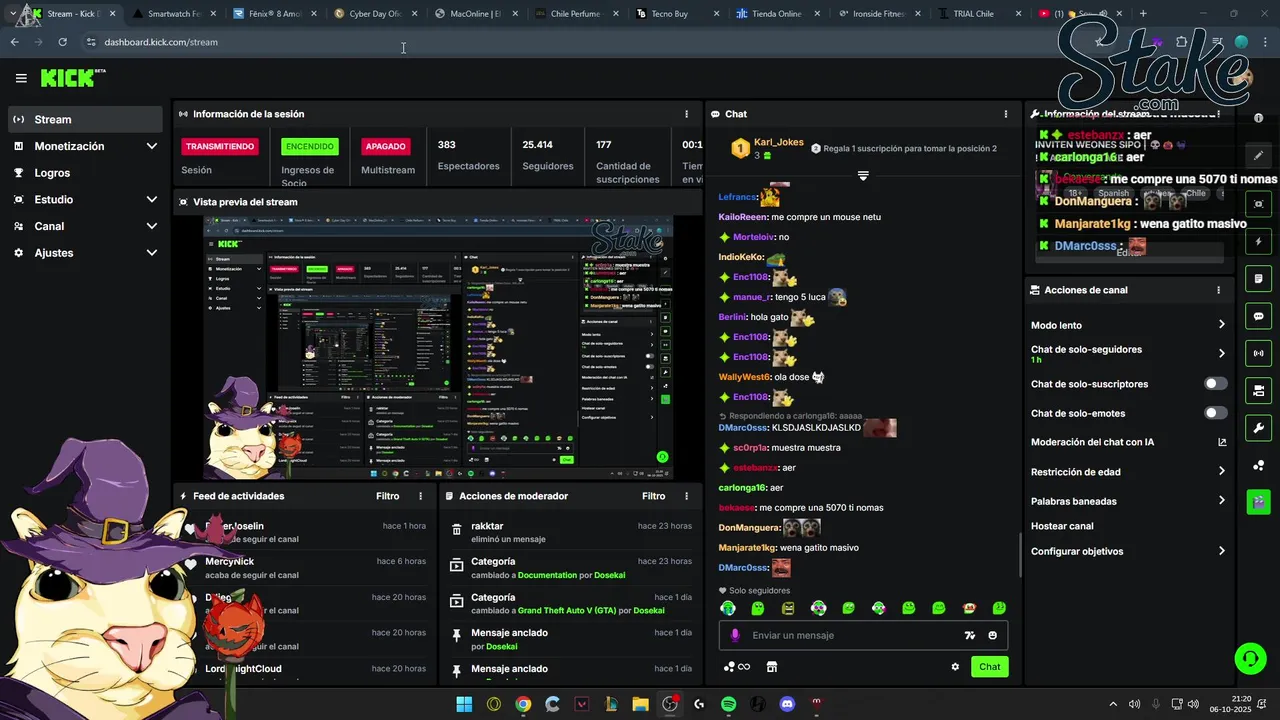This screenshot has height=720, width=1280.
Task: Open the shop icon below message box
Action: coord(772,667)
